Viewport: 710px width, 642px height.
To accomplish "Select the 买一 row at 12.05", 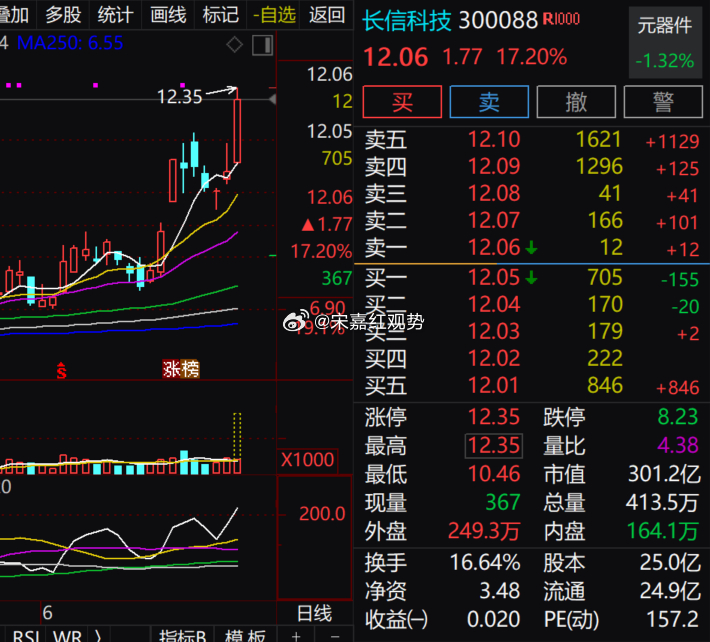I will point(532,277).
